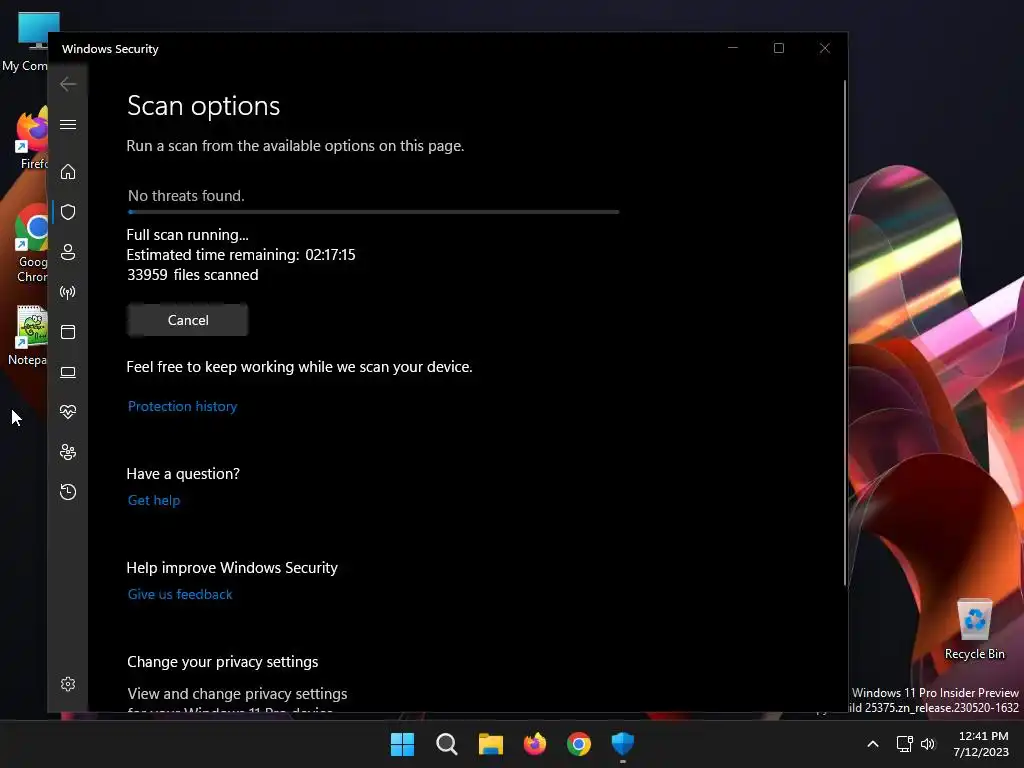The height and width of the screenshot is (768, 1024).
Task: Show hidden system tray icons
Action: coord(872,744)
